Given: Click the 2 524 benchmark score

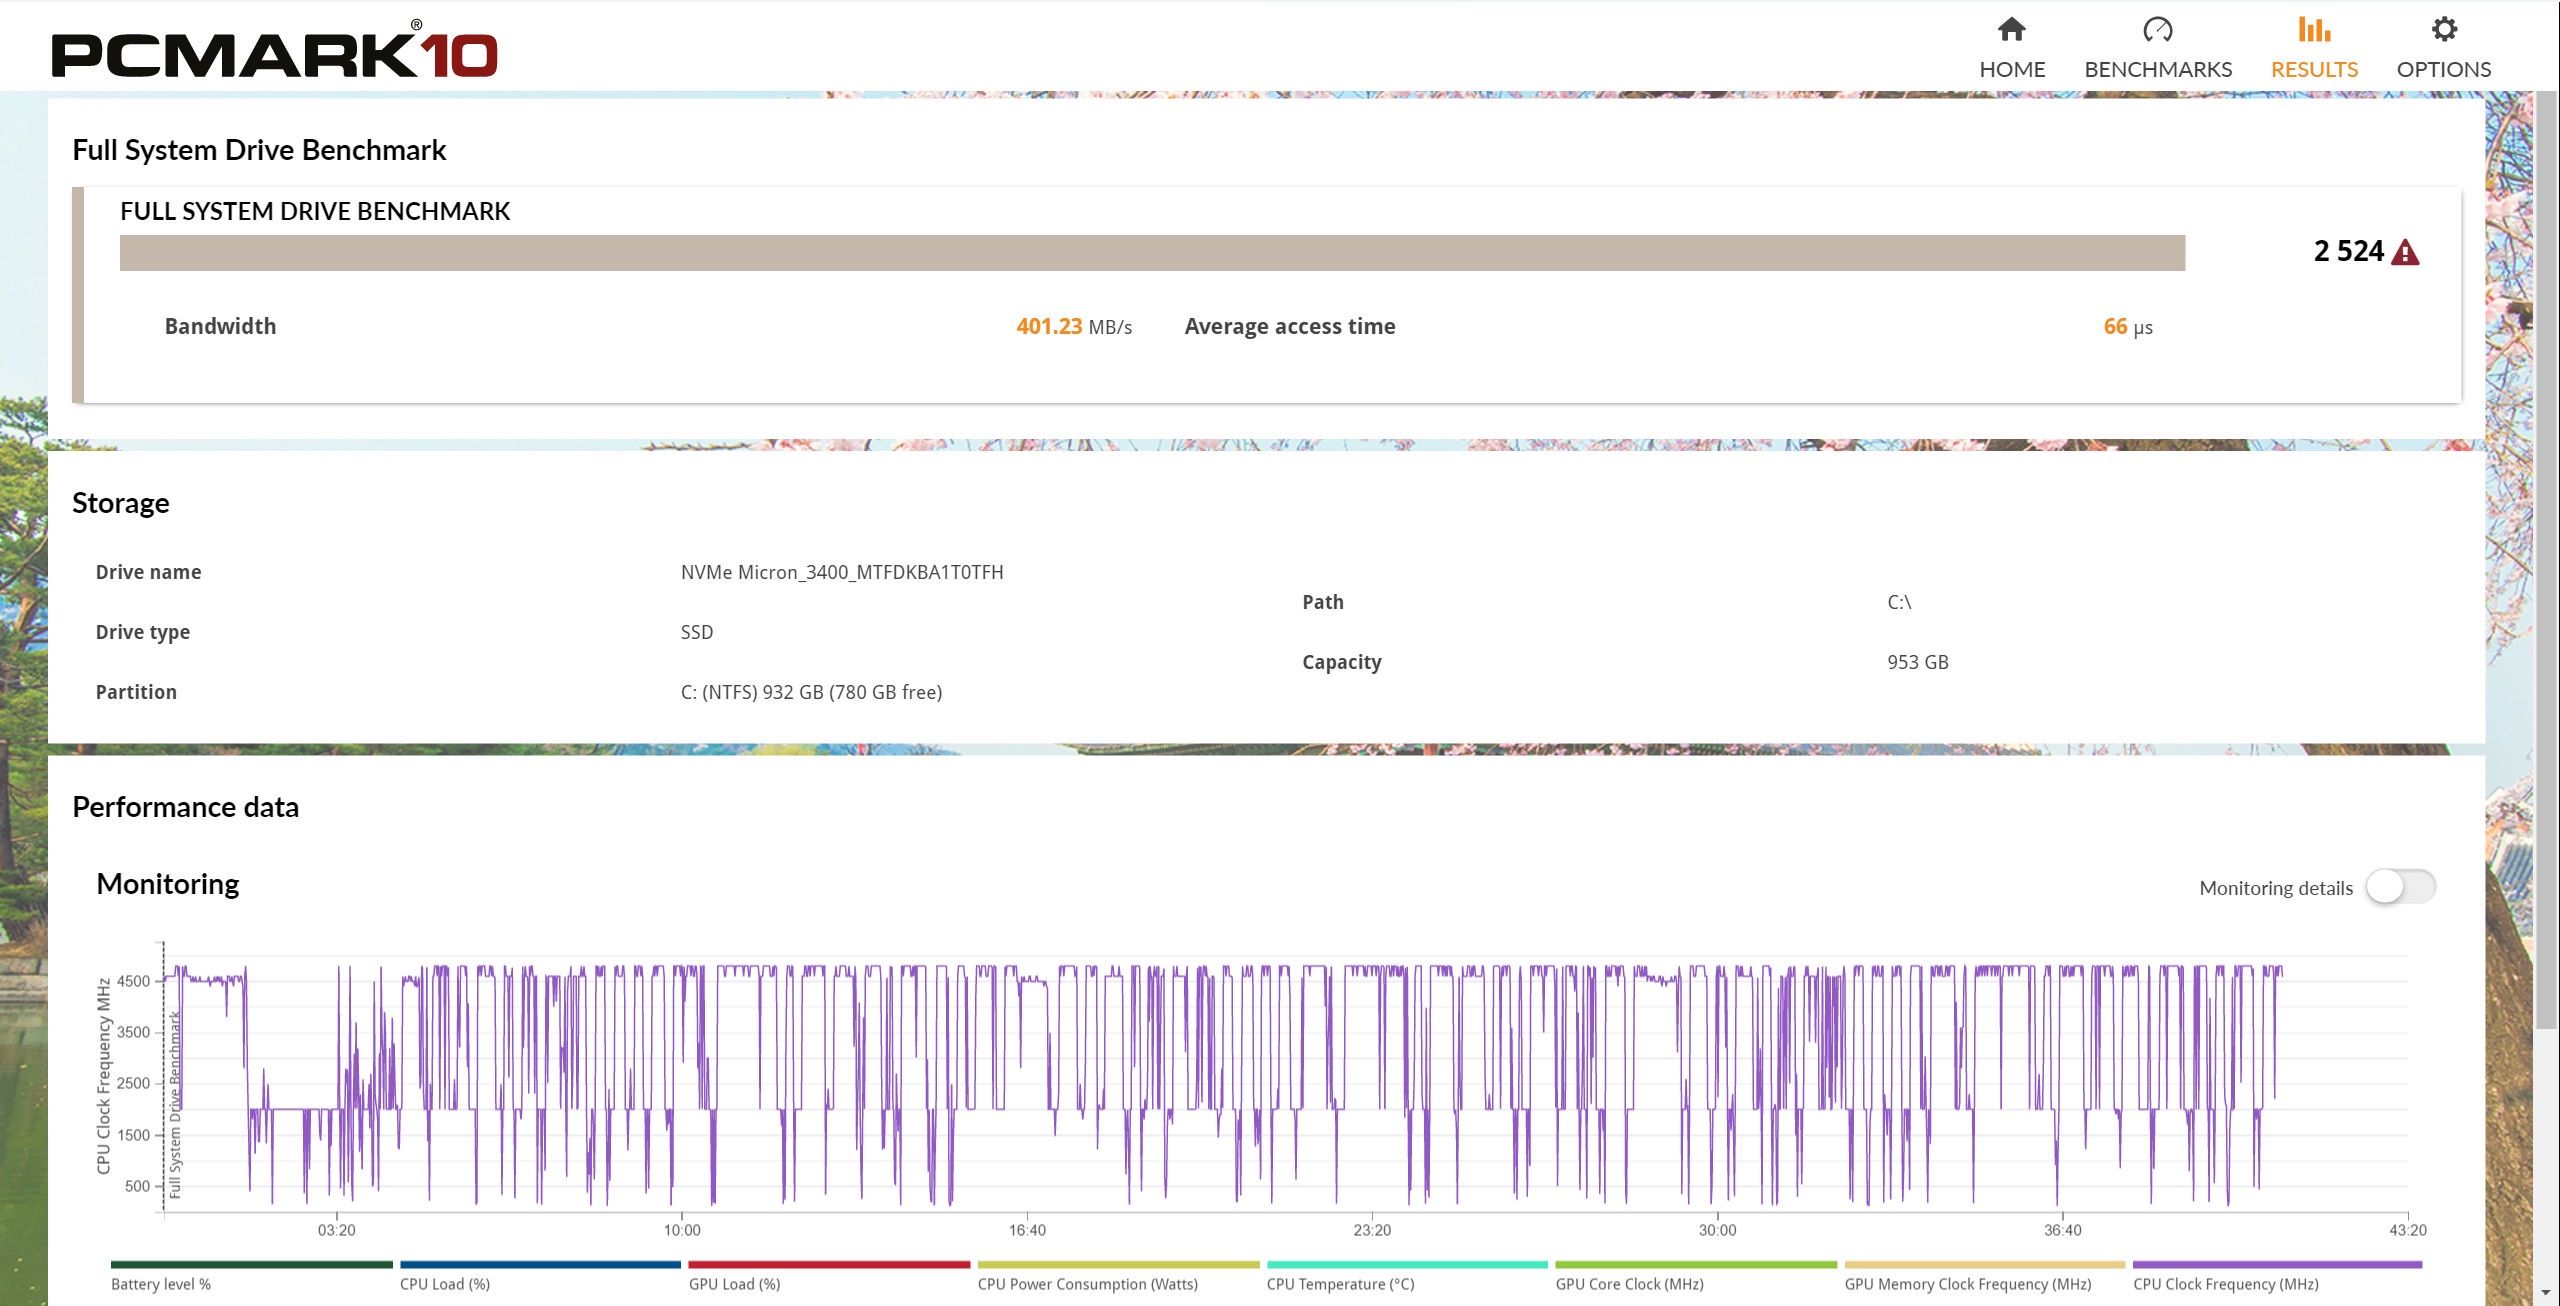Looking at the screenshot, I should (x=2349, y=251).
